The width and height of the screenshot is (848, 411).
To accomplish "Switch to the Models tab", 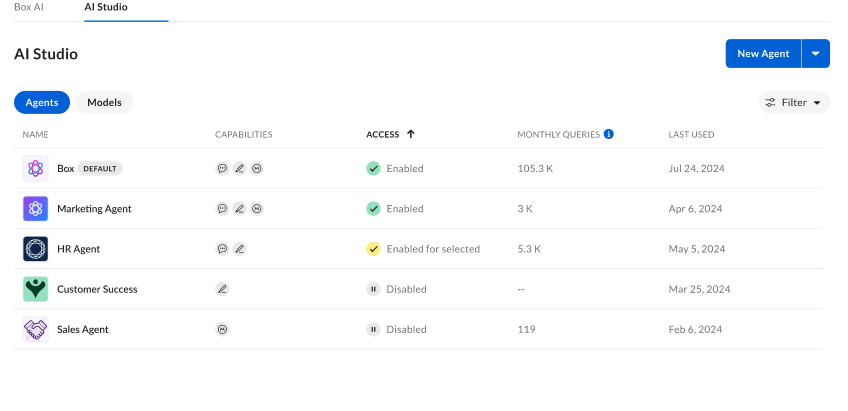I will [x=104, y=102].
